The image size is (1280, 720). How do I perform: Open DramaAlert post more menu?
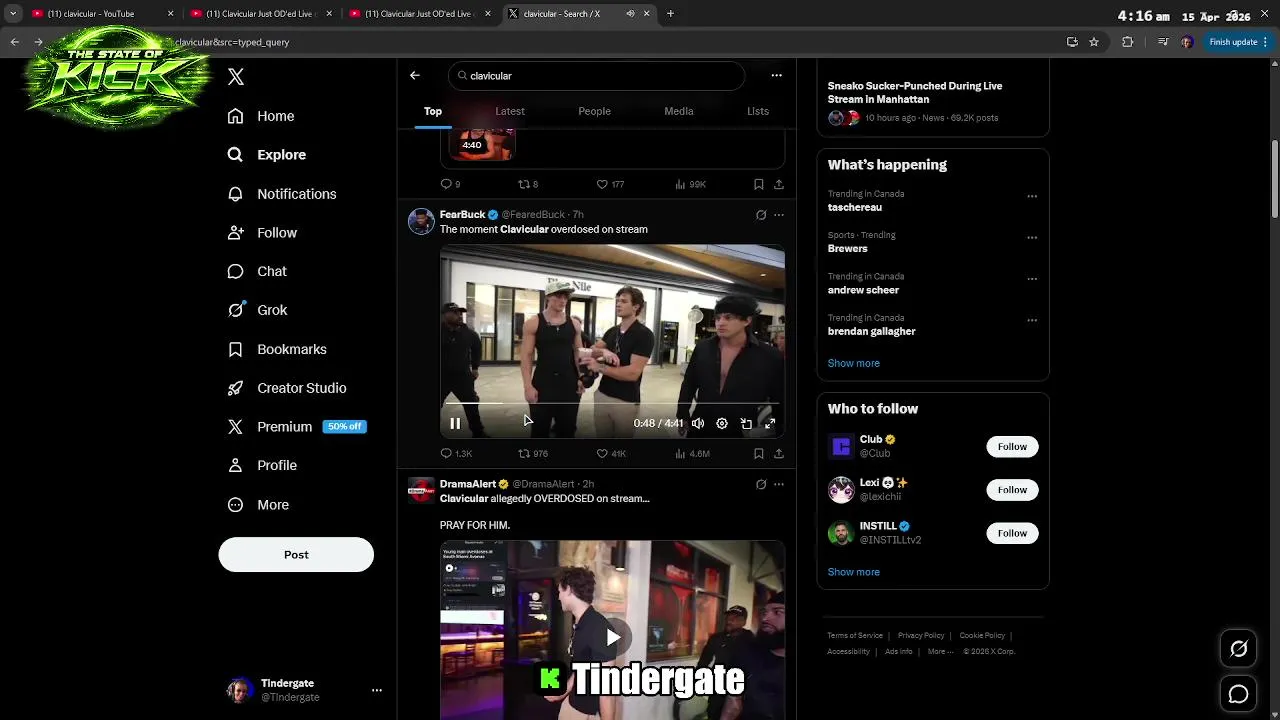click(779, 484)
